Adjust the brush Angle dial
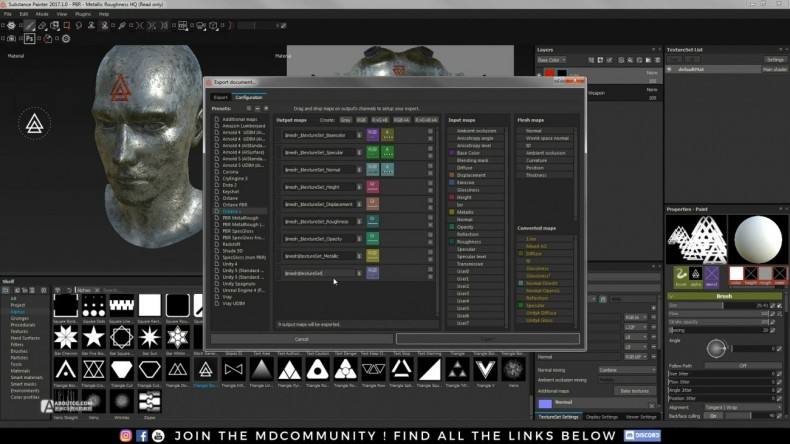The width and height of the screenshot is (790, 444). tap(715, 348)
